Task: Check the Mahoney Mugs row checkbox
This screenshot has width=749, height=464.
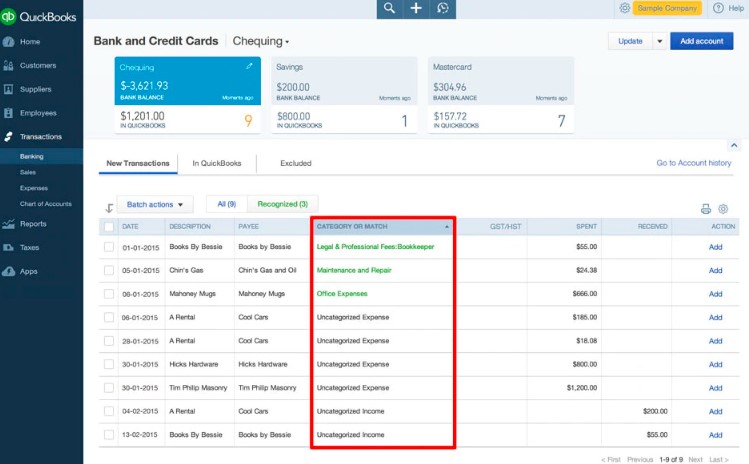Action: point(109,294)
